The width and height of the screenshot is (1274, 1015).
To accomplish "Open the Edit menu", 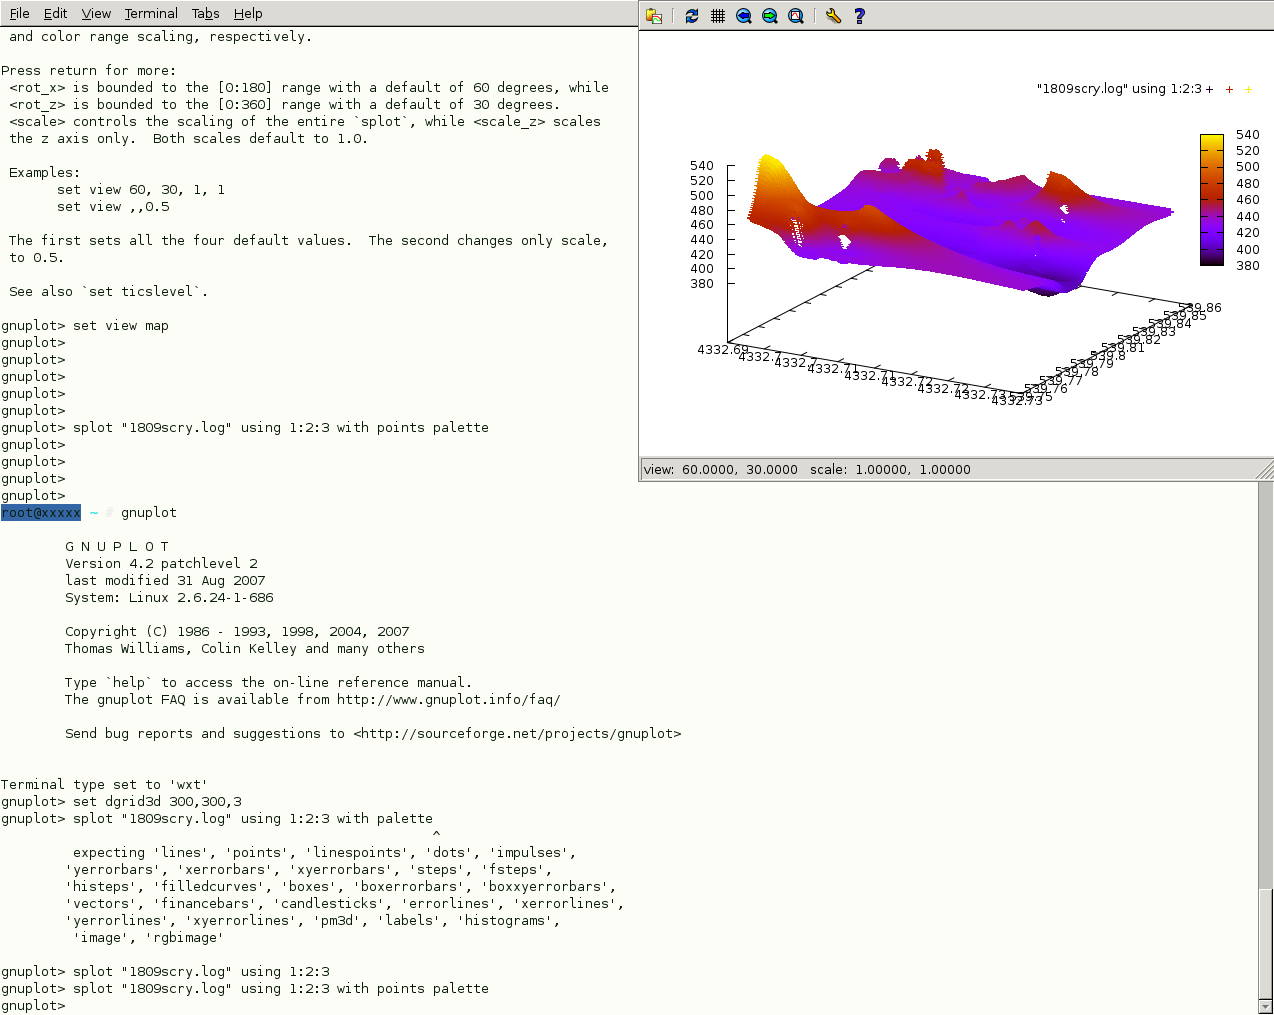I will click(56, 13).
